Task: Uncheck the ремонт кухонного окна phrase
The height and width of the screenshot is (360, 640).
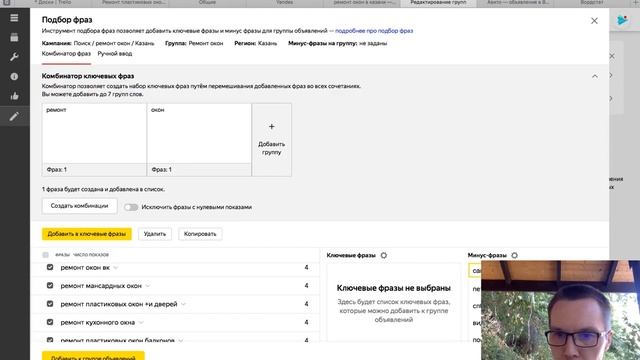Action: (50, 322)
